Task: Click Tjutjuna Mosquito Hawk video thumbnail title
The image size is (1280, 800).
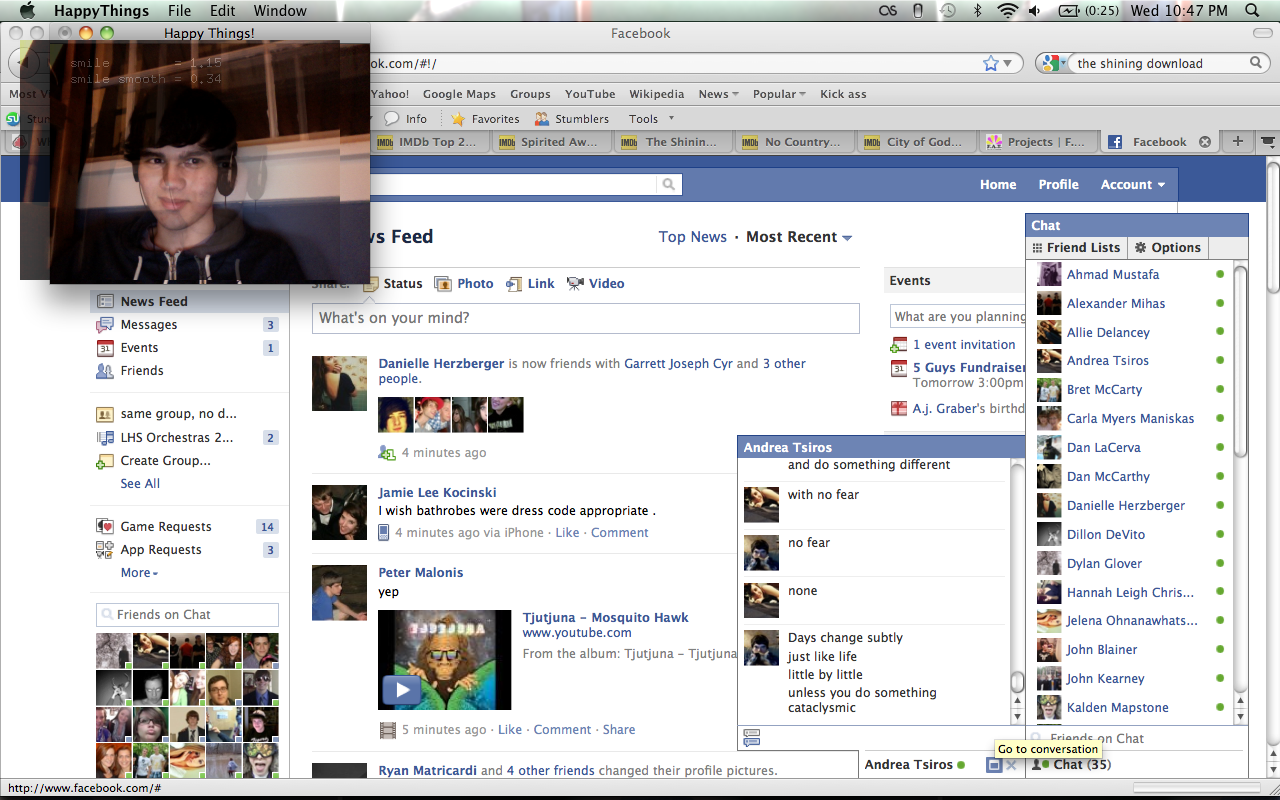Action: tap(605, 618)
